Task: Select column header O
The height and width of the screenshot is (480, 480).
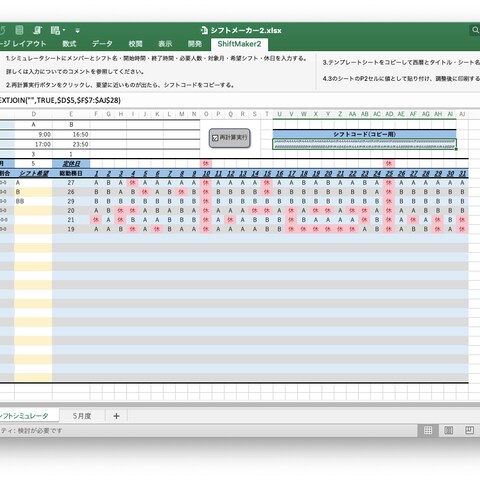Action: click(206, 114)
